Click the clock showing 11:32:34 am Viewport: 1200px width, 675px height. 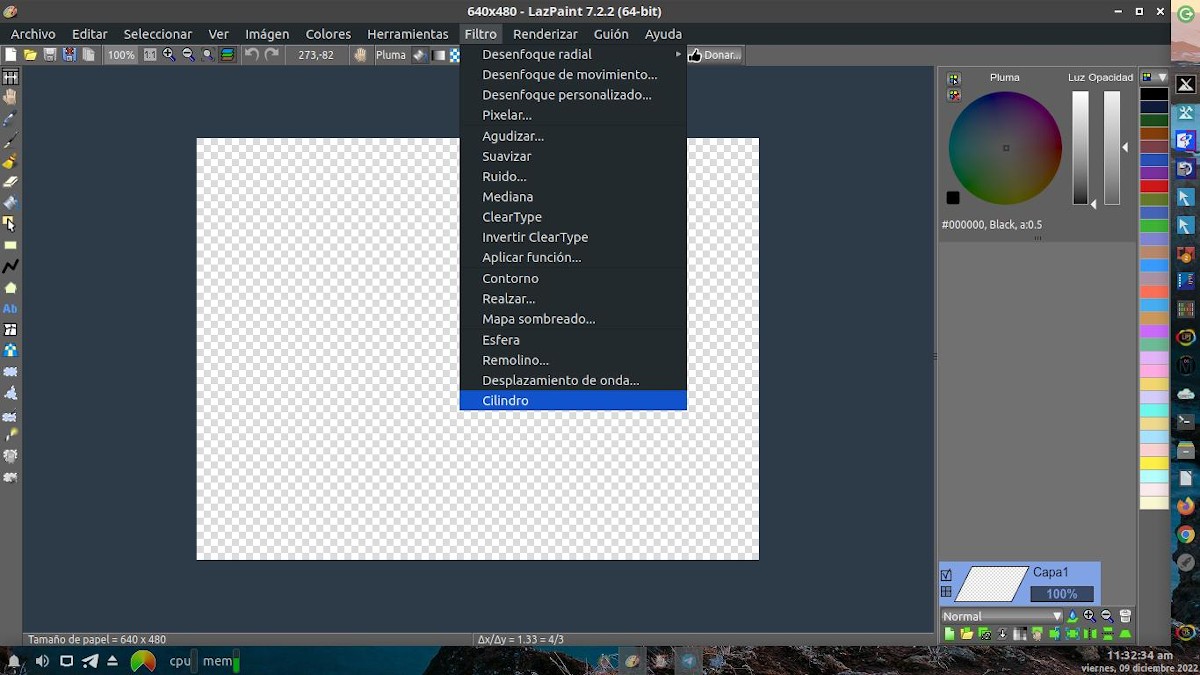click(x=1139, y=655)
